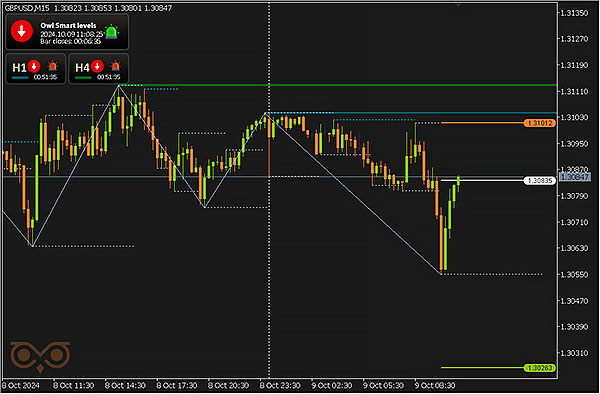Click the 8 Oct 17:30 time label
The image size is (600, 394).
click(x=177, y=385)
